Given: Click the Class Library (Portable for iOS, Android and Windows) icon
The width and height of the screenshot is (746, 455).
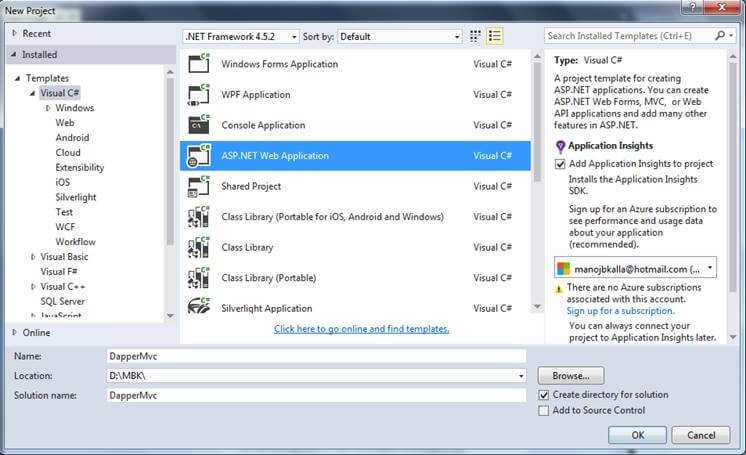Looking at the screenshot, I should 199,217.
